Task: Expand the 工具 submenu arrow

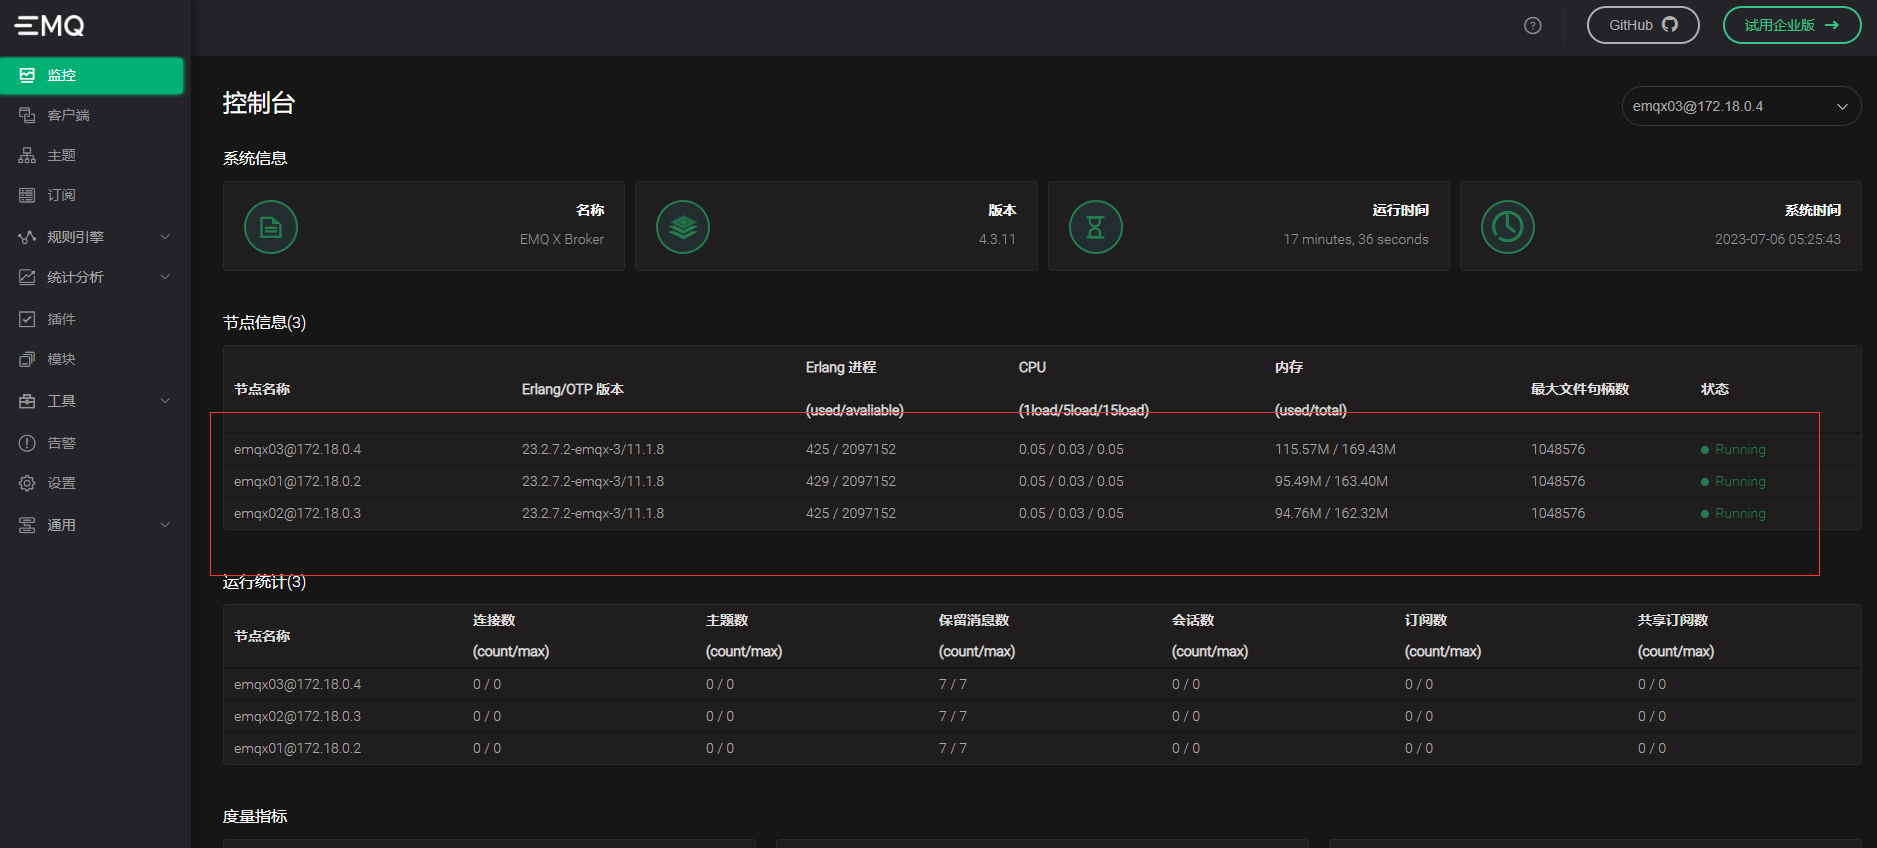Action: 165,401
